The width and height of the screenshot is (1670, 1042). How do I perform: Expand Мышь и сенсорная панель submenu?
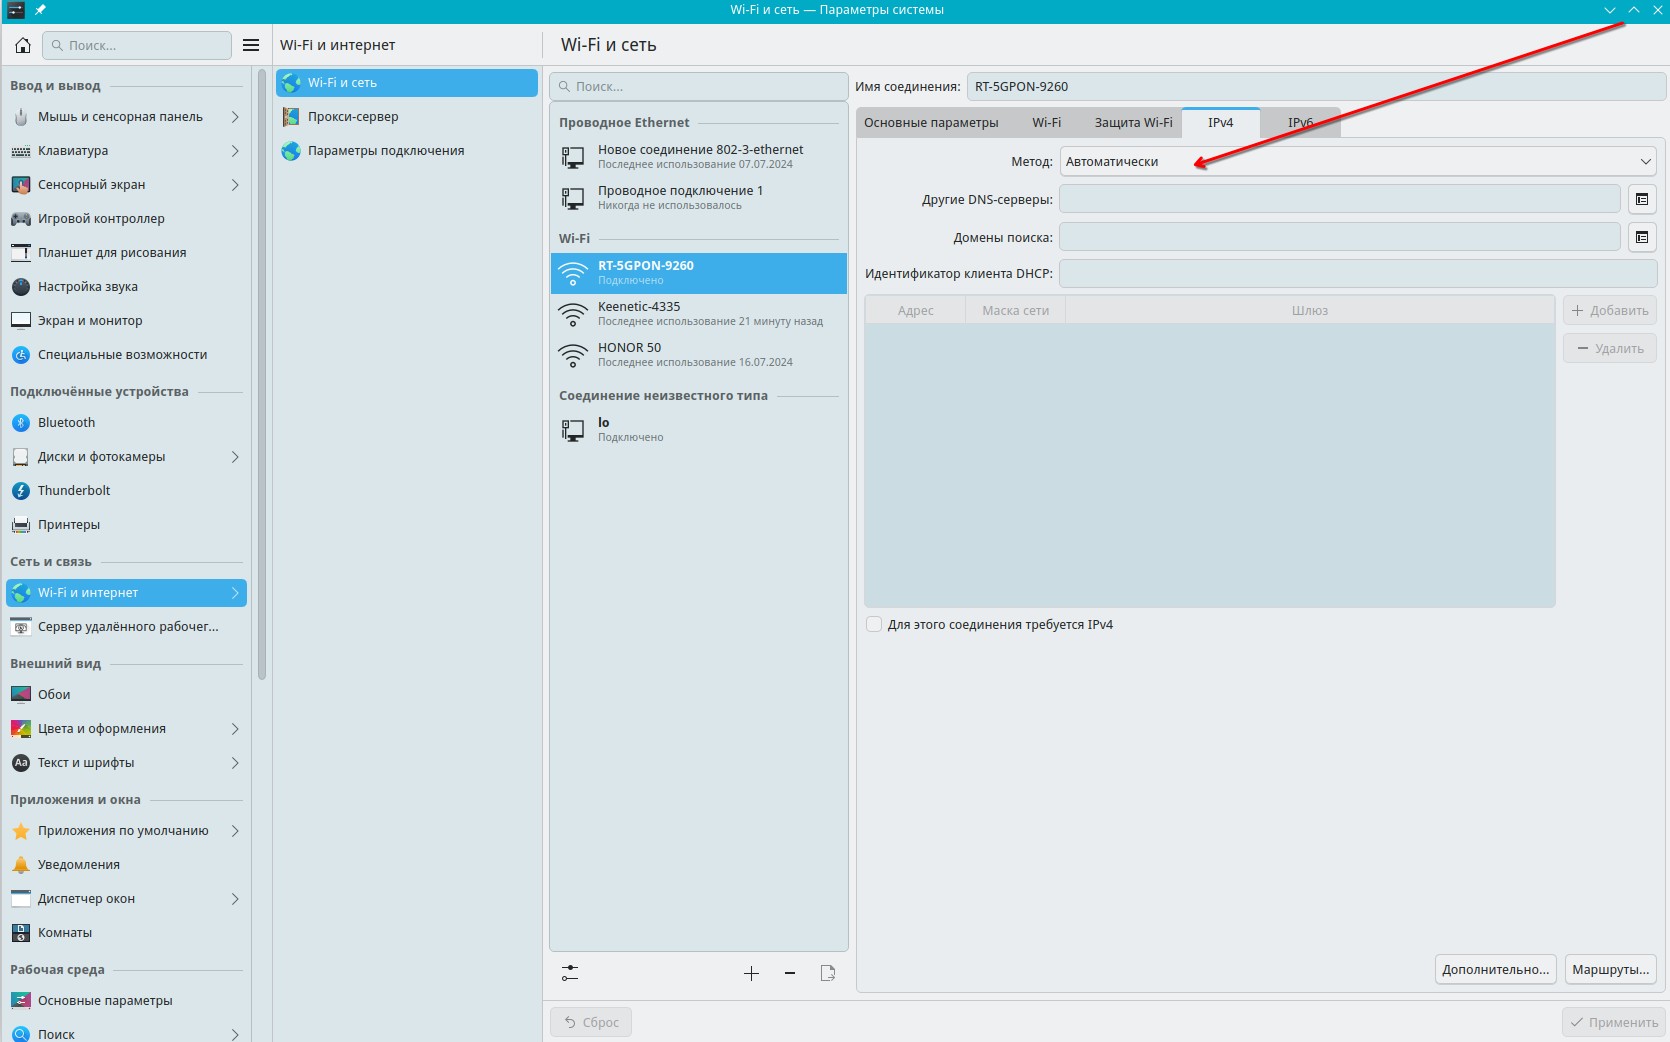235,117
